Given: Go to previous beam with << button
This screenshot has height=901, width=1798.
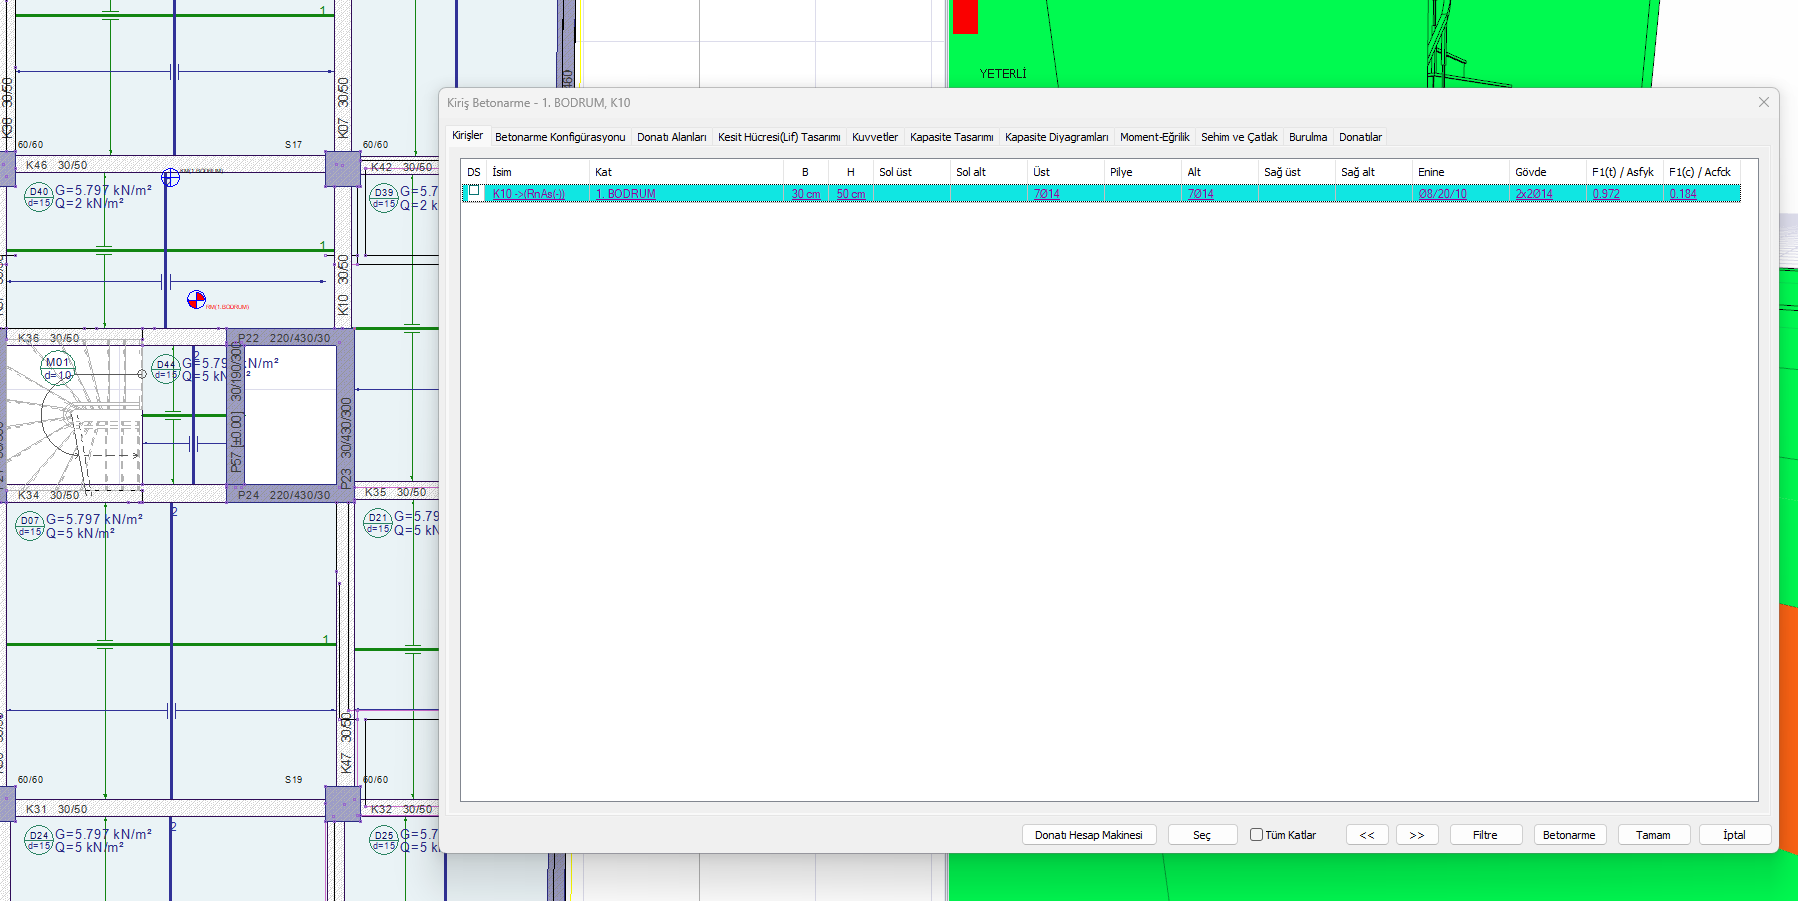Looking at the screenshot, I should click(1366, 835).
